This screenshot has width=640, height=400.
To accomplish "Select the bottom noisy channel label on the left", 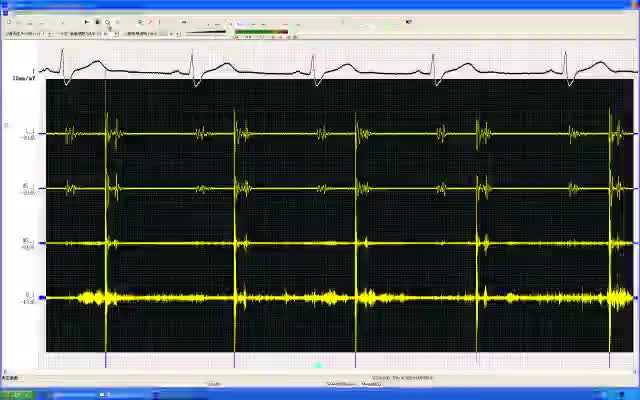I will click(29, 297).
